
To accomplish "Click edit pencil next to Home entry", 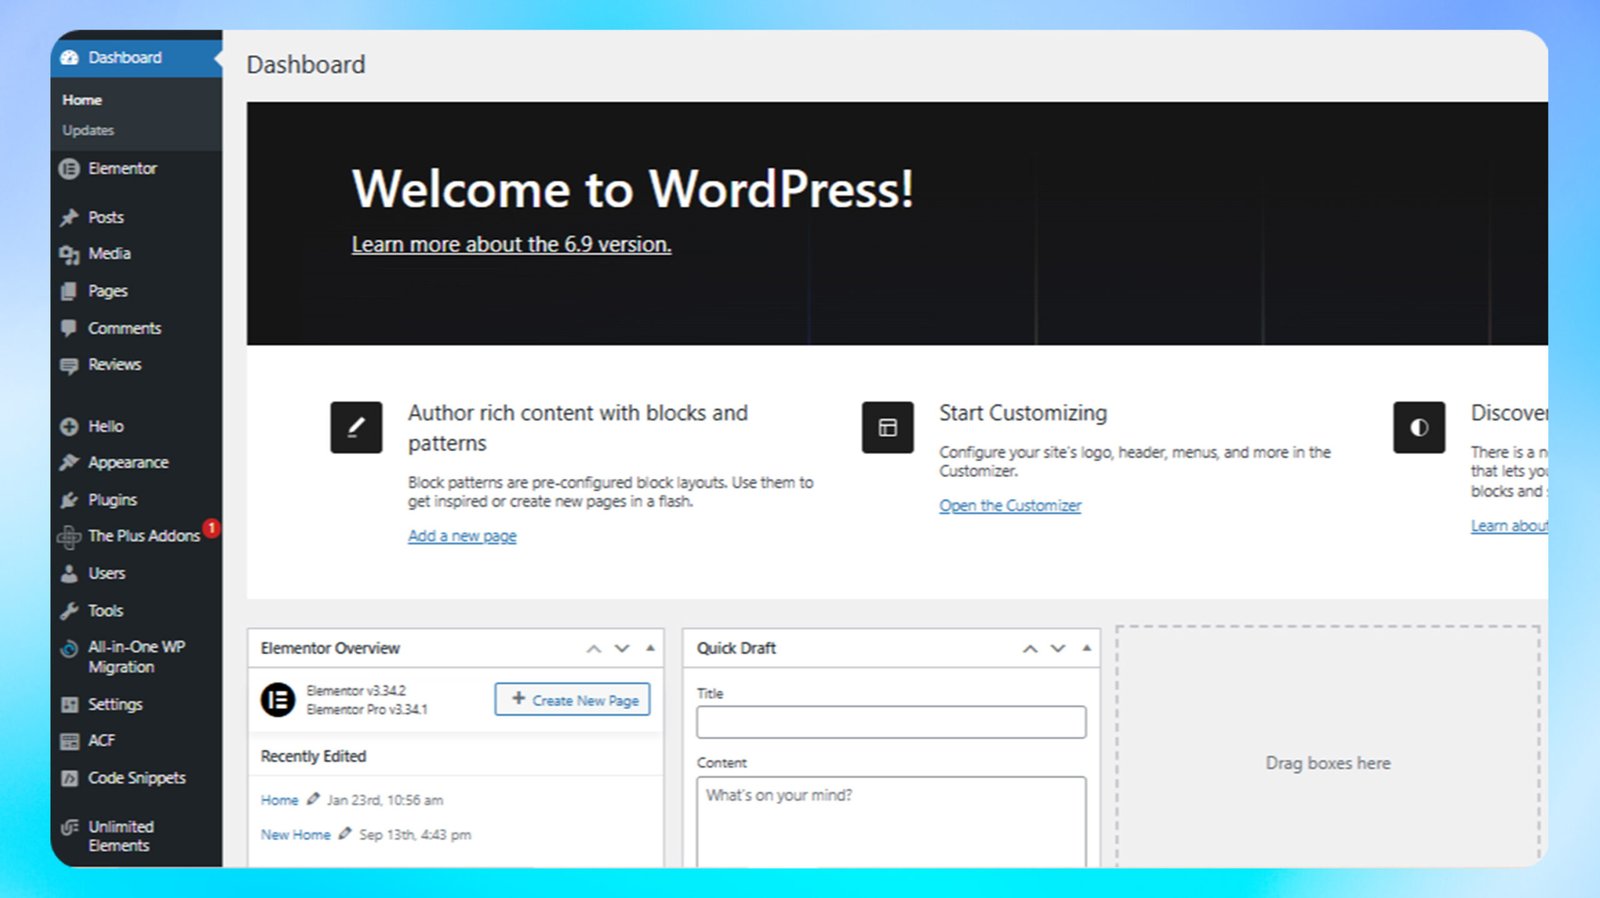I will click(313, 800).
